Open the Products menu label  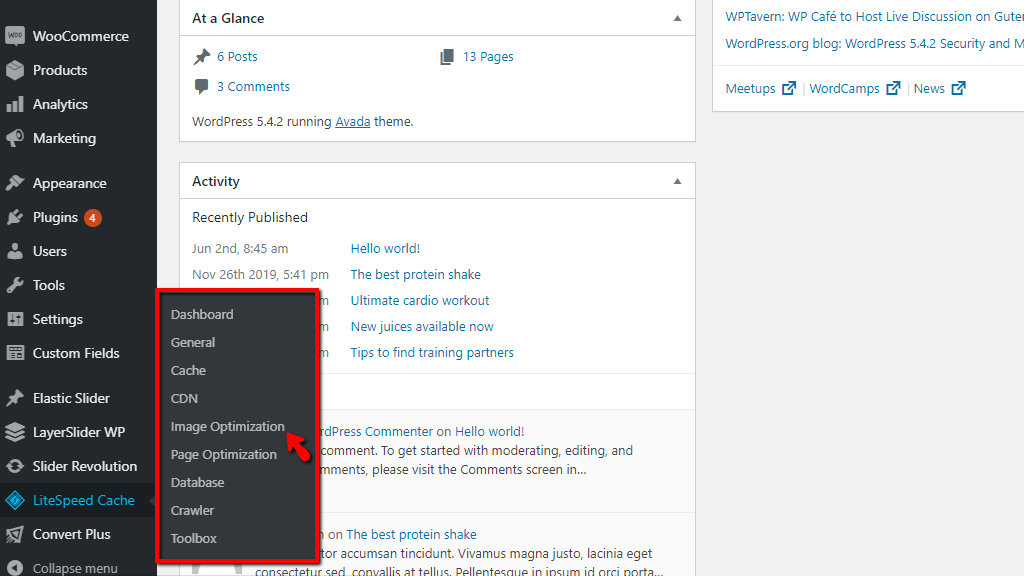click(60, 70)
